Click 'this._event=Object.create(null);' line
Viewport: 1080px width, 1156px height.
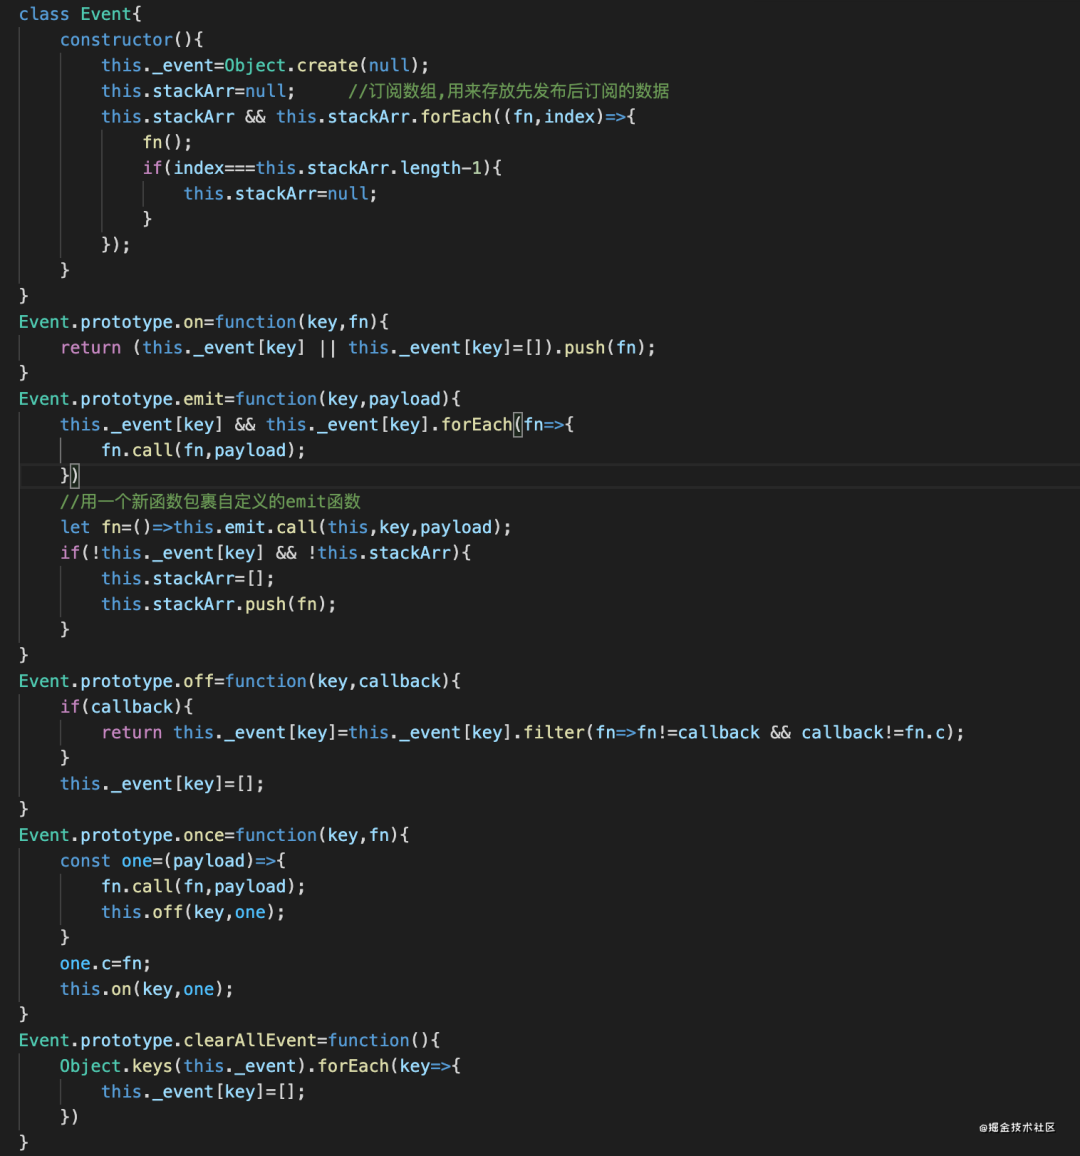265,66
